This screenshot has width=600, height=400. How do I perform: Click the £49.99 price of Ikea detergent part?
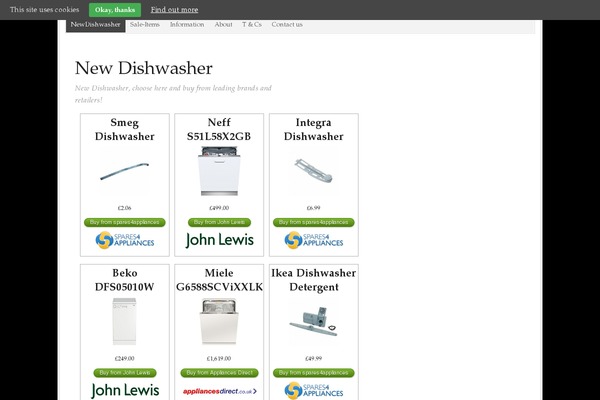click(x=313, y=358)
